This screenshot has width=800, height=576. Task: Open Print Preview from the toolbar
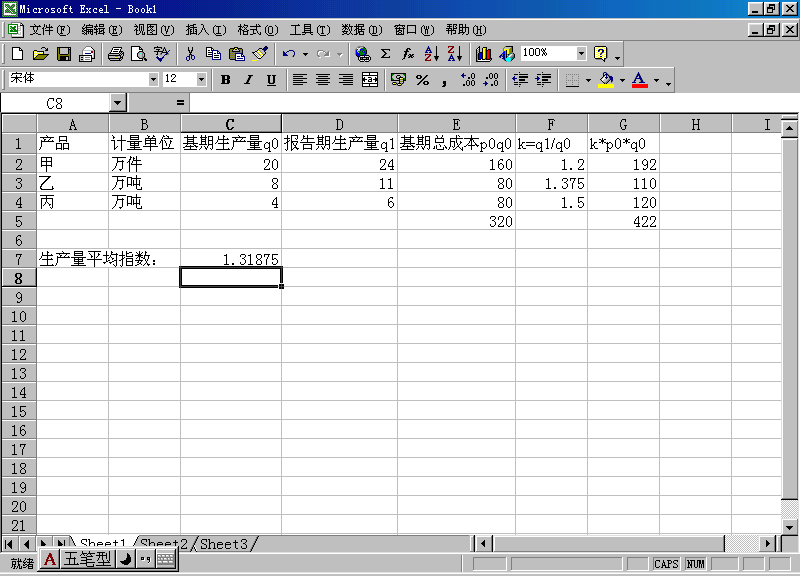tap(137, 53)
